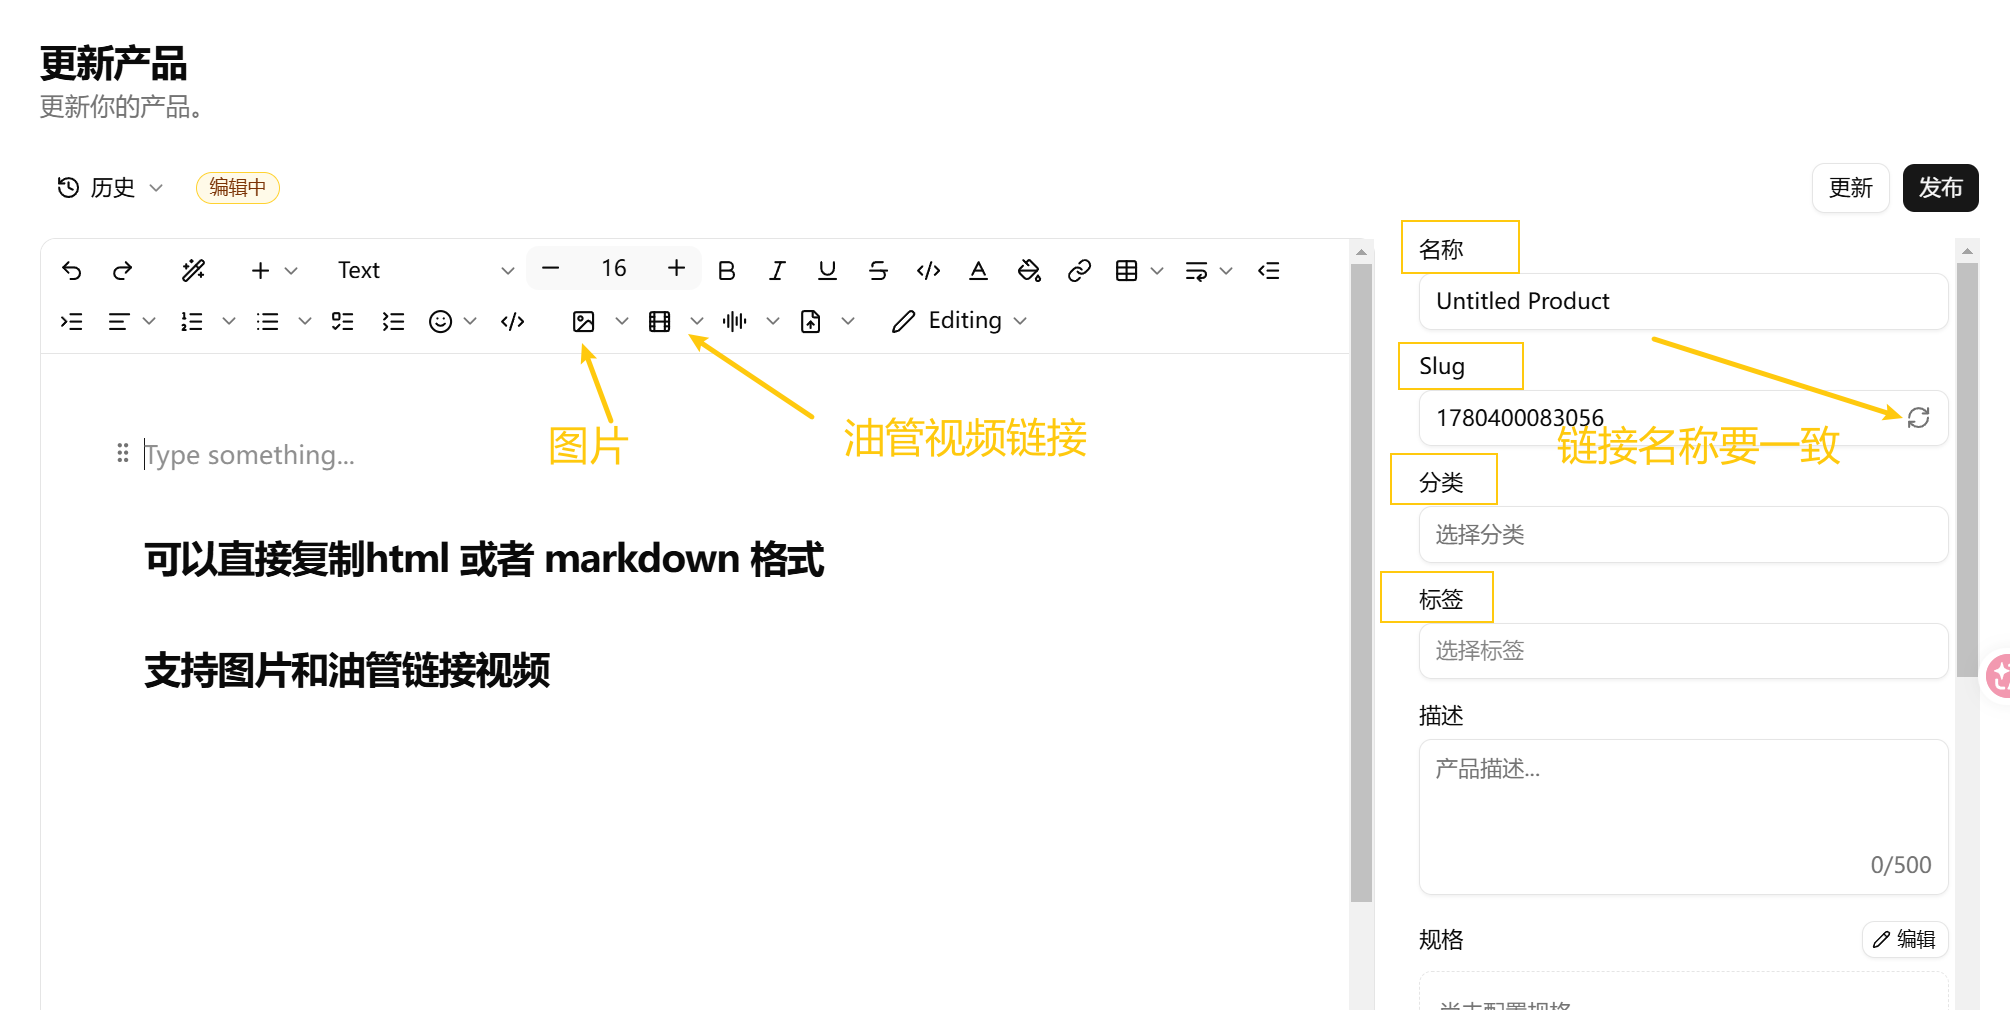Expand numbered list style chevron
This screenshot has height=1010, width=2010.
coord(229,321)
